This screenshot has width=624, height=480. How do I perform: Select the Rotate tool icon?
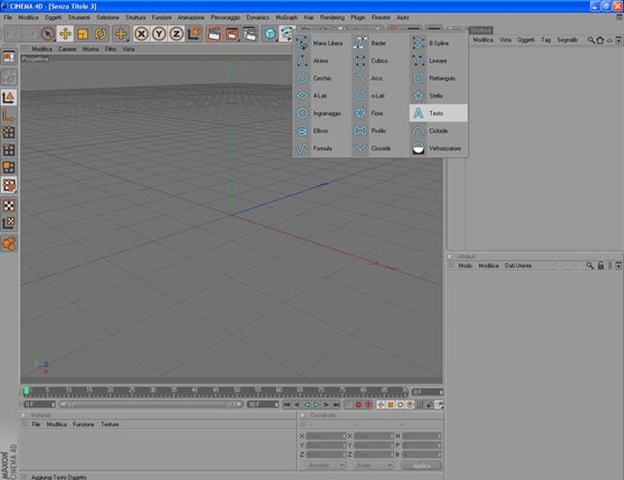101,34
